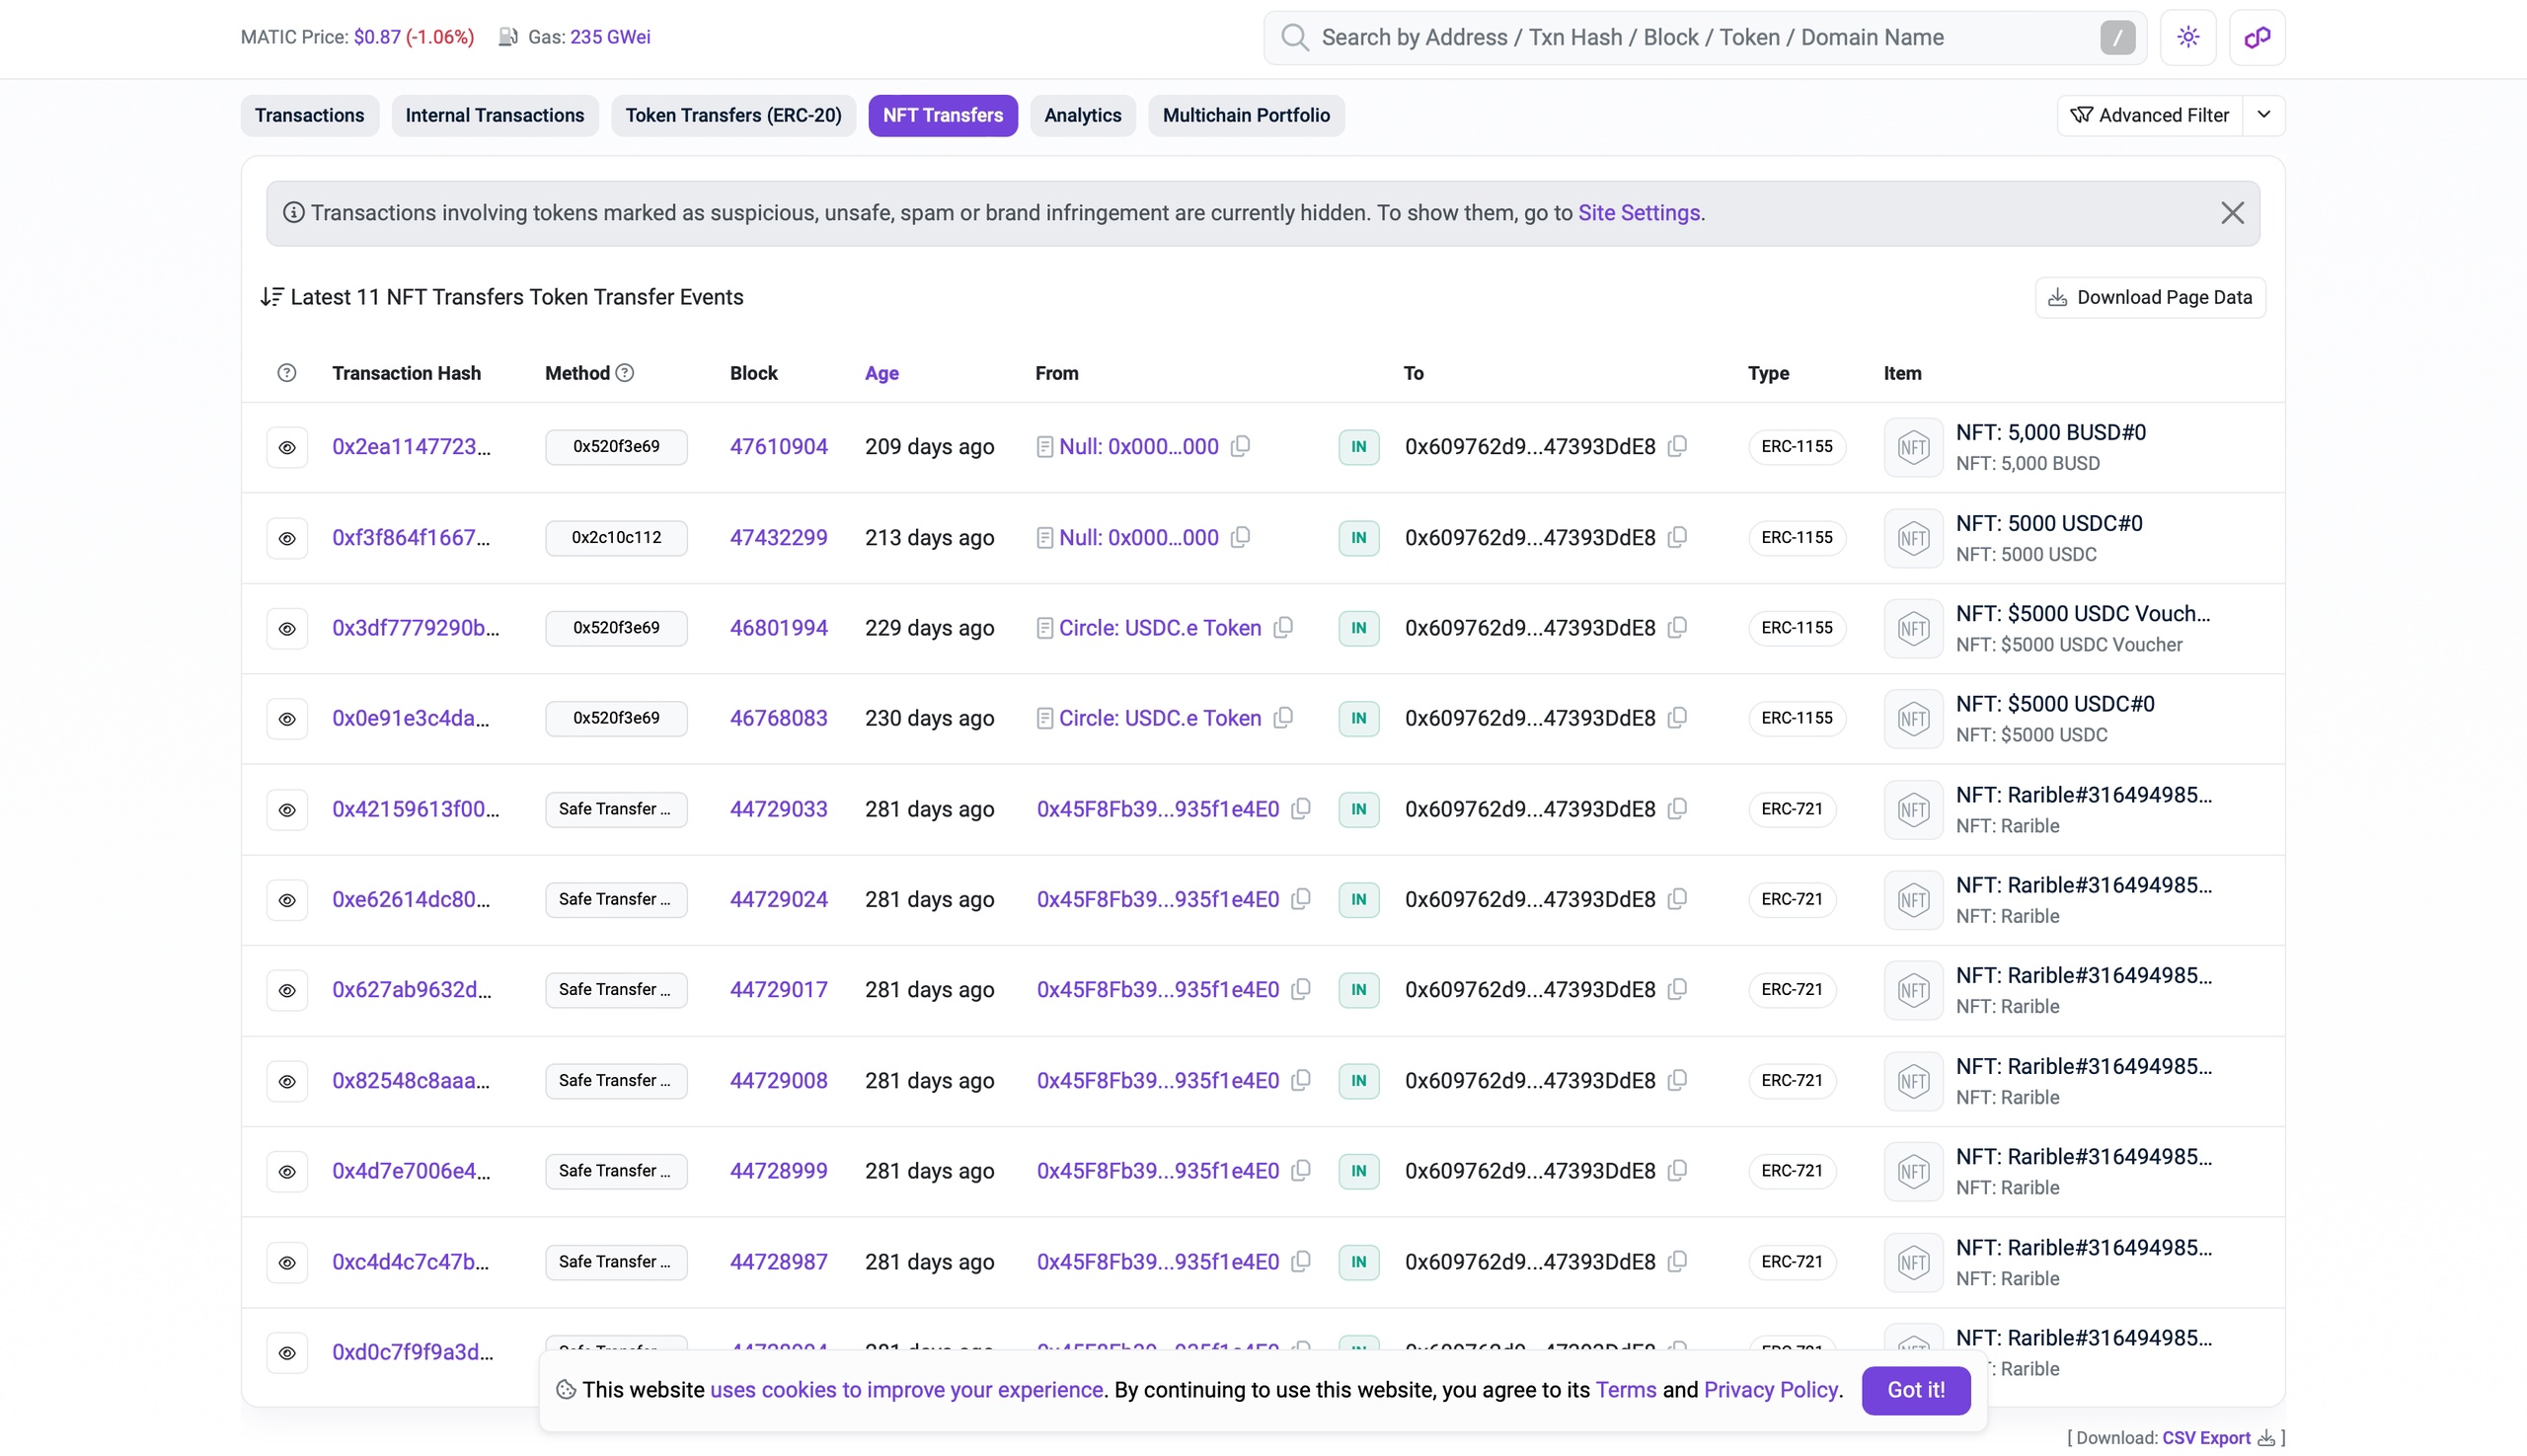Toggle the Age column format

(x=881, y=373)
